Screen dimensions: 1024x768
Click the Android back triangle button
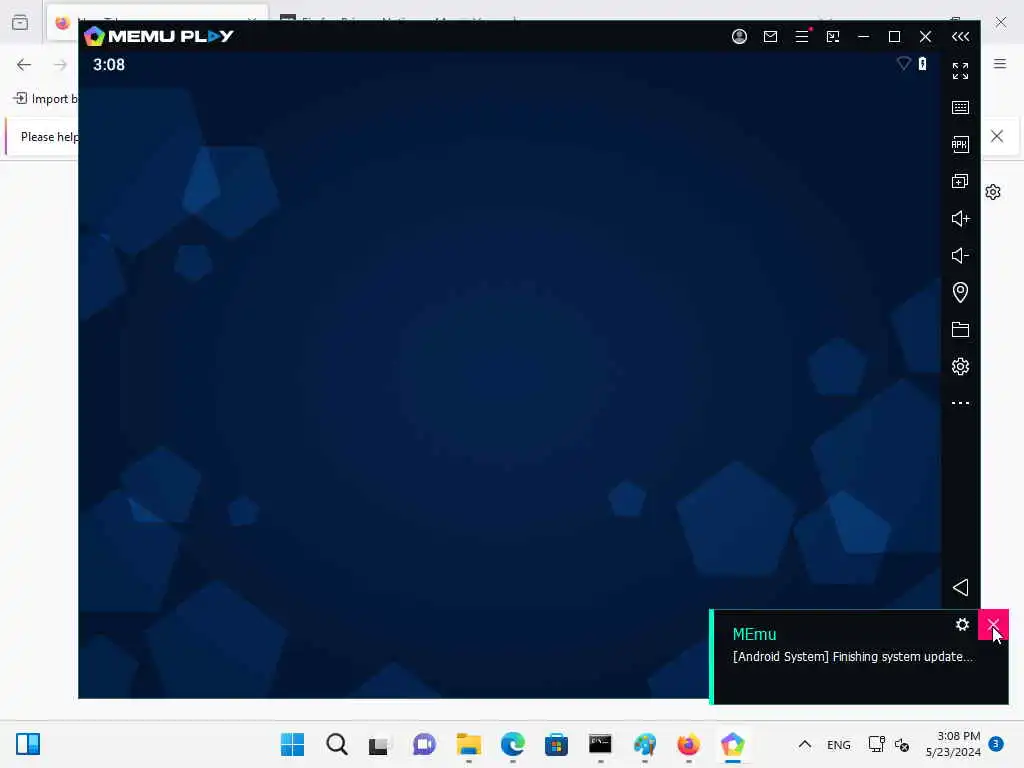[x=960, y=587]
